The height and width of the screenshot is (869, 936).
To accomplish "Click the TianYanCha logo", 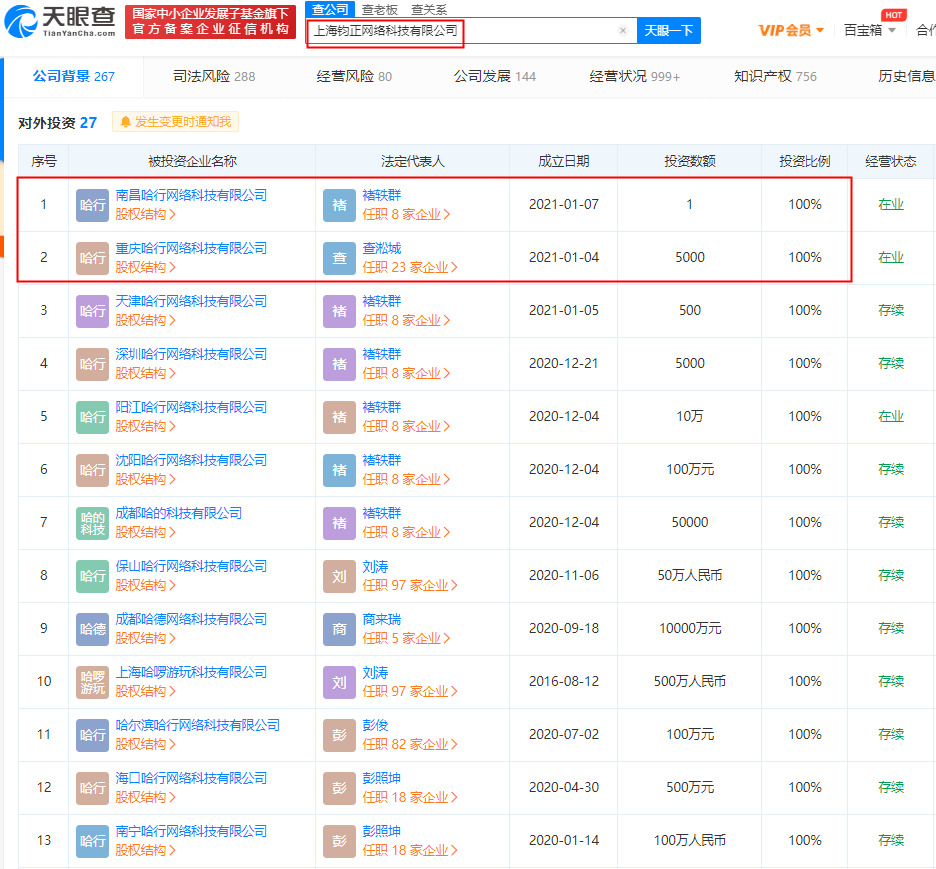I will coord(60,21).
